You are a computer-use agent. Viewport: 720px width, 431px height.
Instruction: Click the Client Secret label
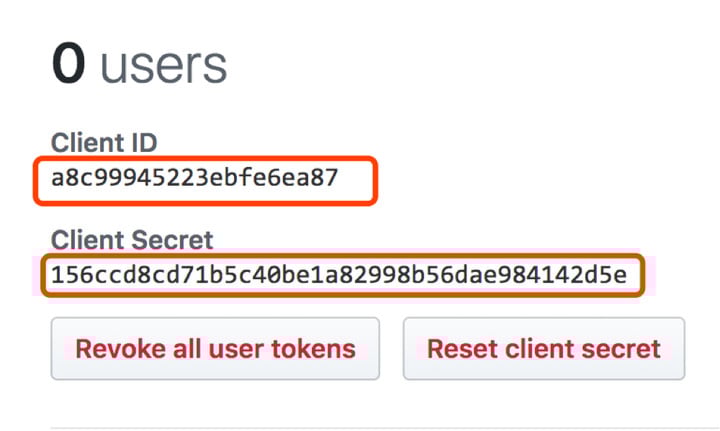coord(132,240)
